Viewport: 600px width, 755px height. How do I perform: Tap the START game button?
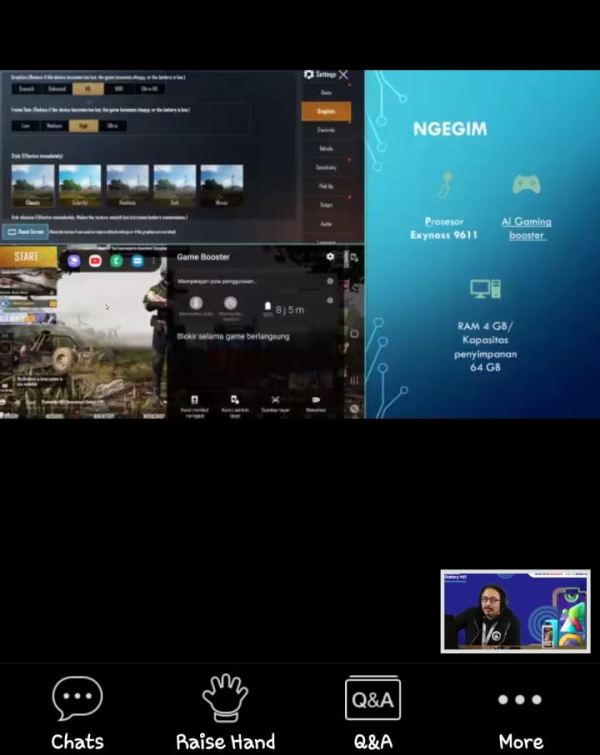tap(28, 256)
